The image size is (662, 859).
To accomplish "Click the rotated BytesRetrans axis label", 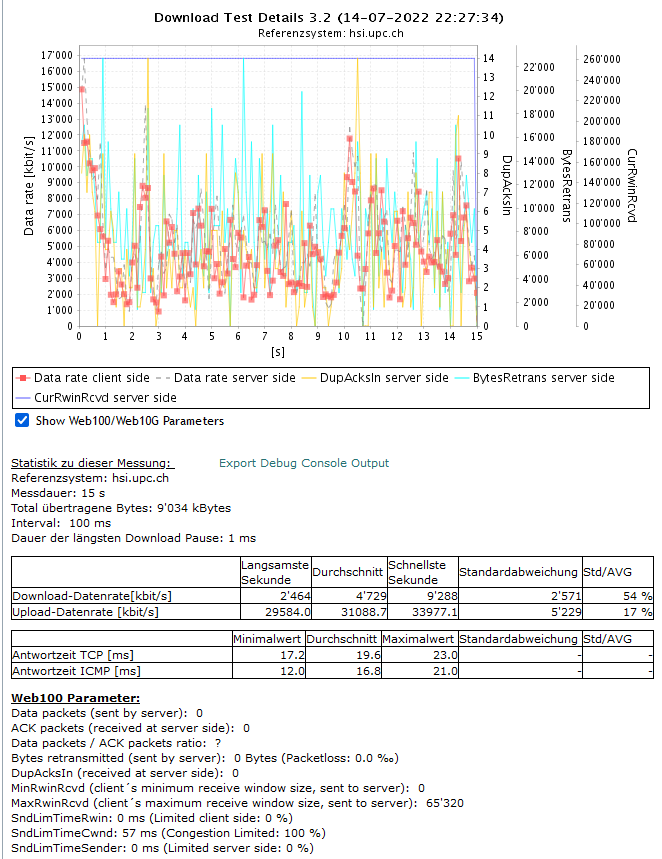I will coord(566,186).
